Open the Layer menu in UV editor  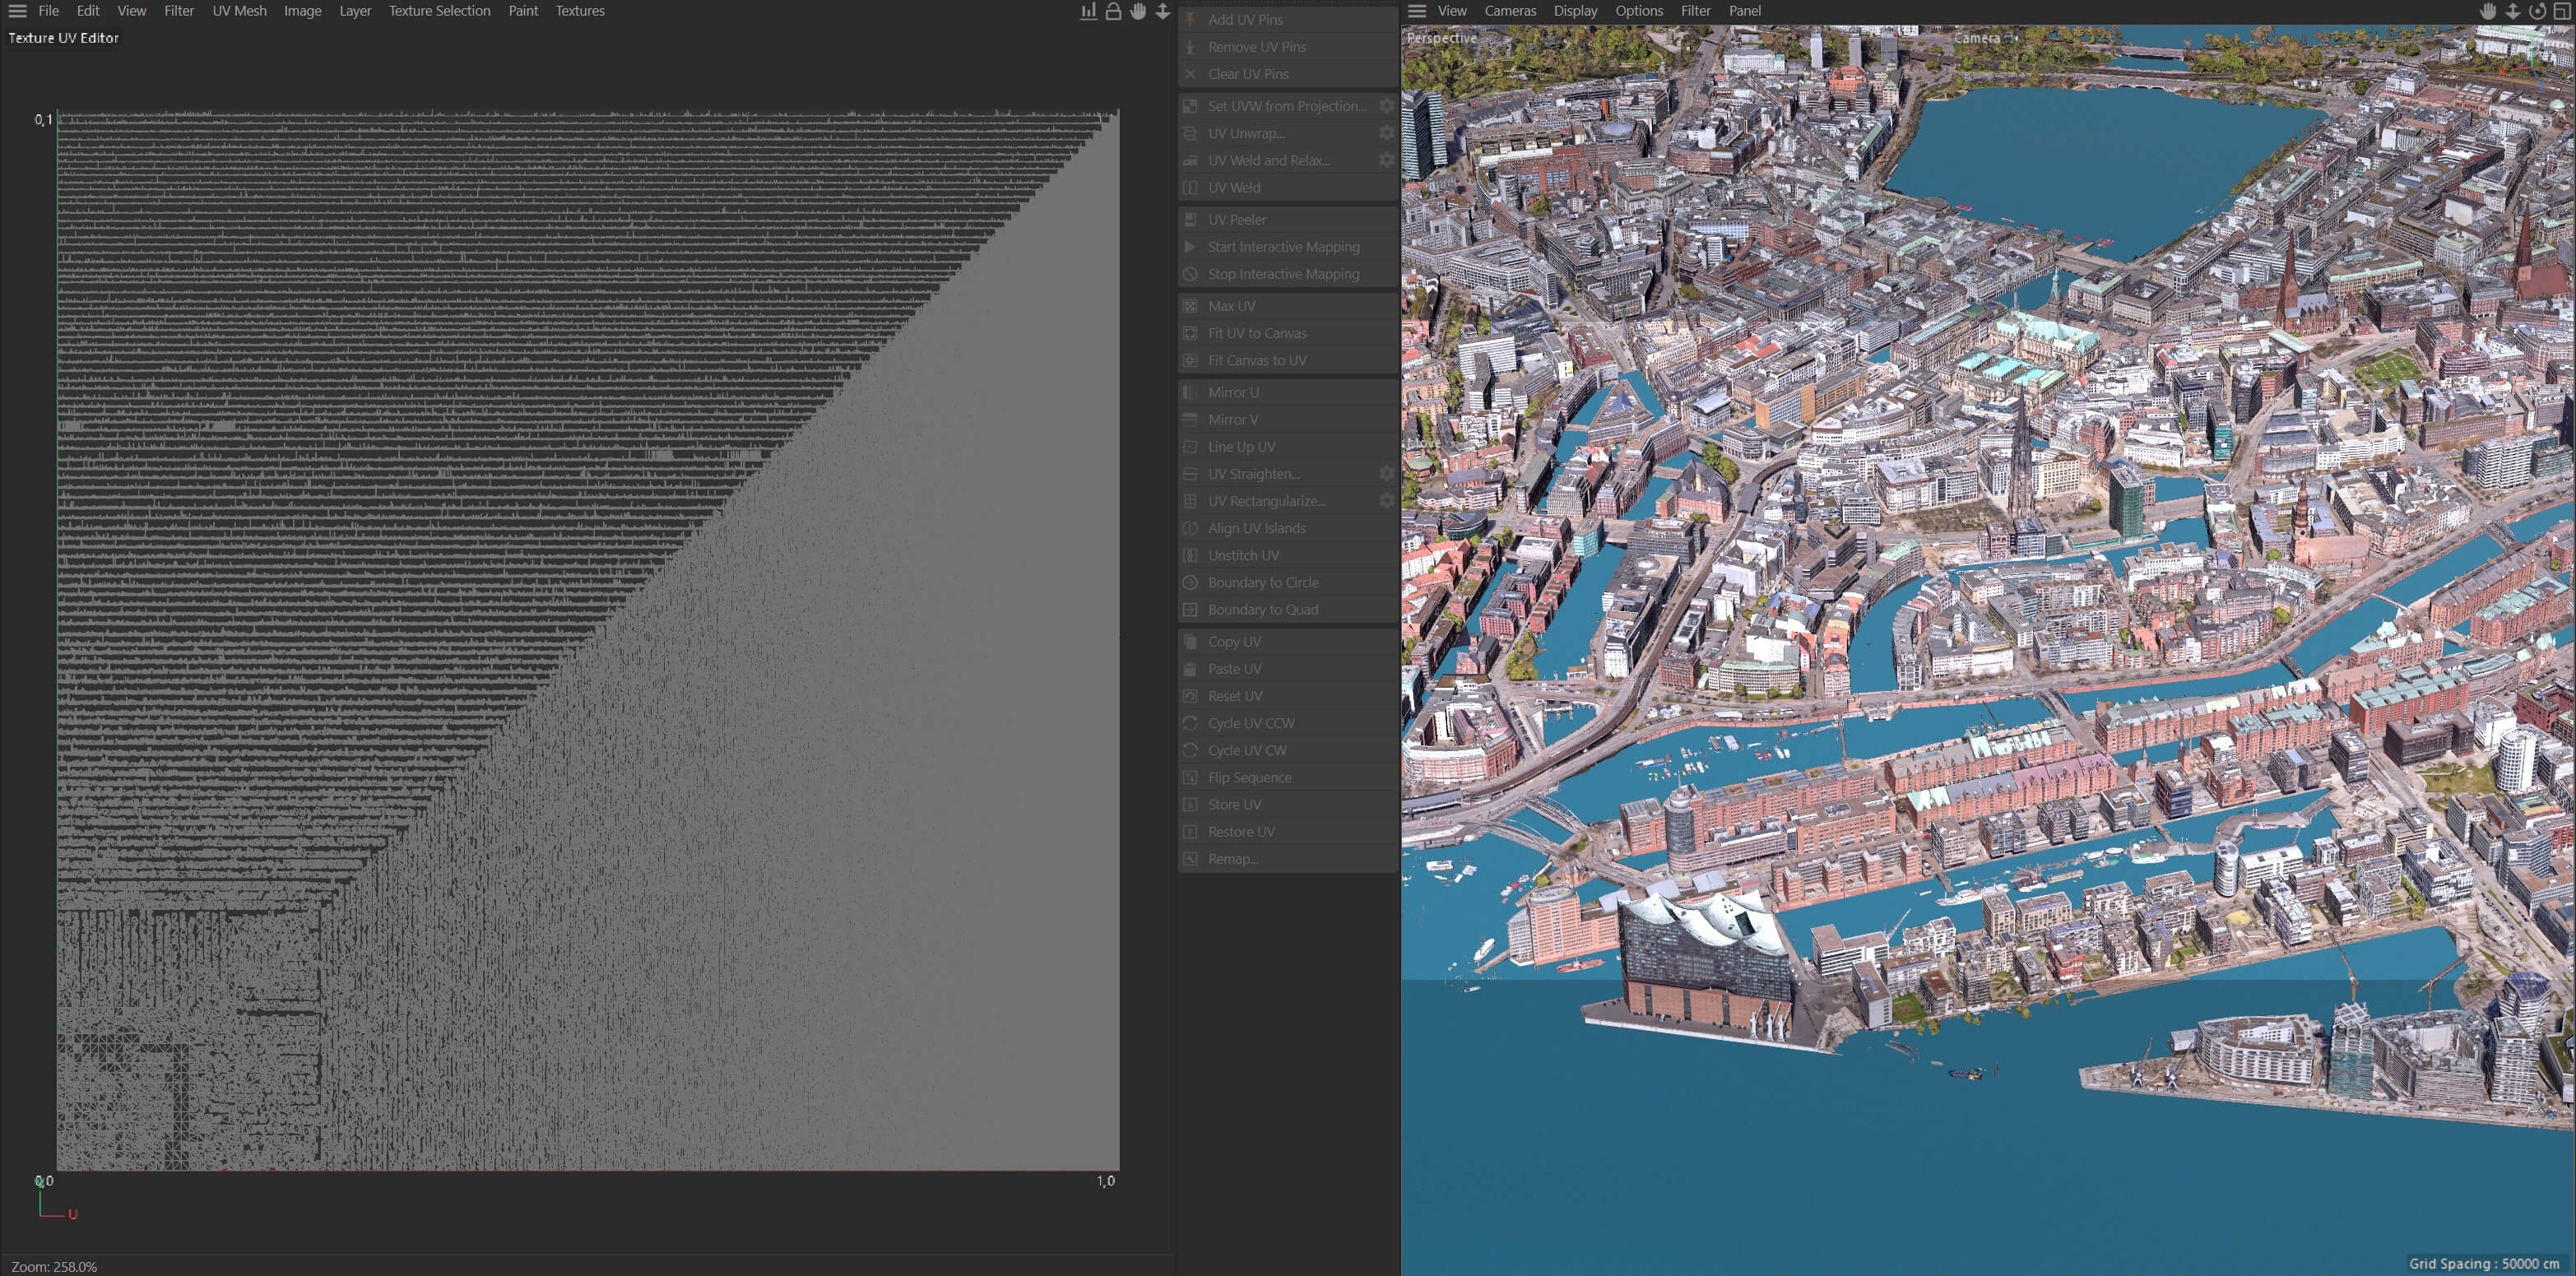point(355,11)
